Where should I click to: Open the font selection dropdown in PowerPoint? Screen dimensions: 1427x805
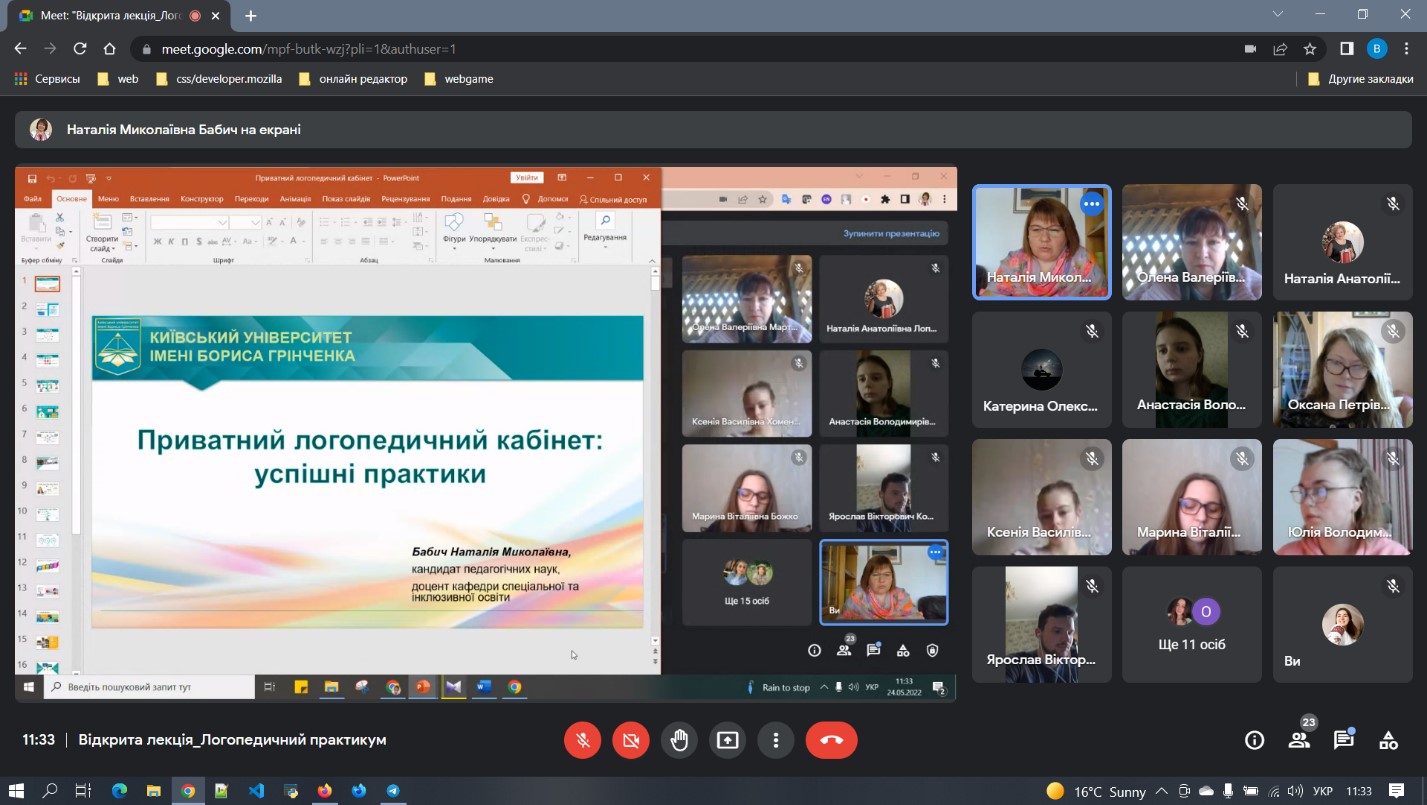tap(221, 222)
